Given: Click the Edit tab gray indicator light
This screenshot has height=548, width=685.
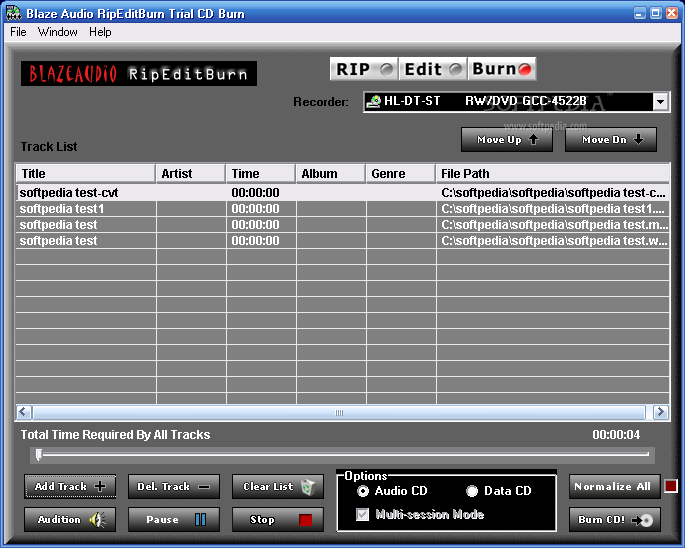Looking at the screenshot, I should pyautogui.click(x=456, y=69).
